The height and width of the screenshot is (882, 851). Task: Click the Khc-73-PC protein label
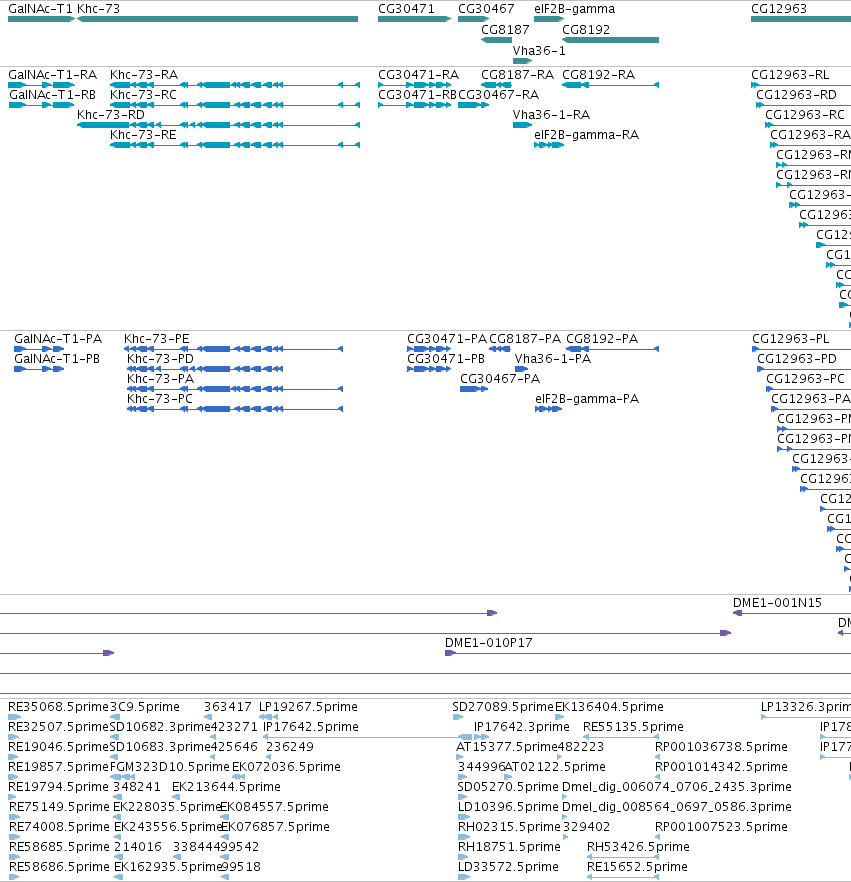(160, 399)
